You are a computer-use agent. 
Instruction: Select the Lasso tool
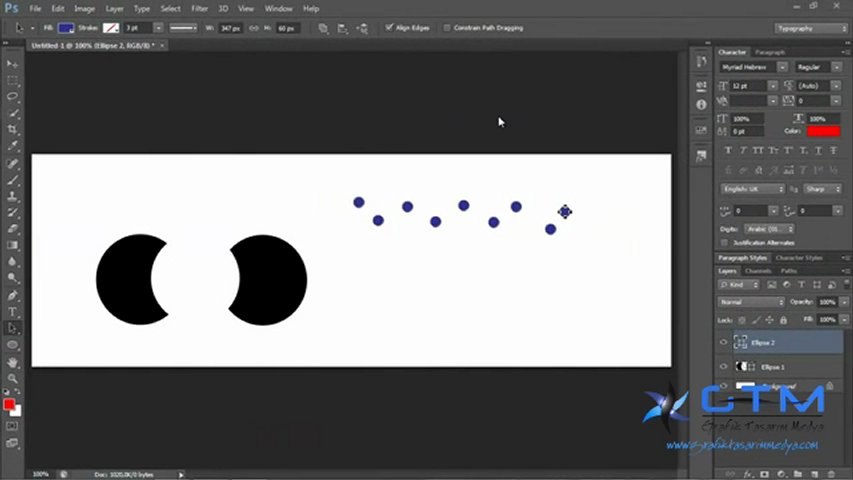click(12, 97)
